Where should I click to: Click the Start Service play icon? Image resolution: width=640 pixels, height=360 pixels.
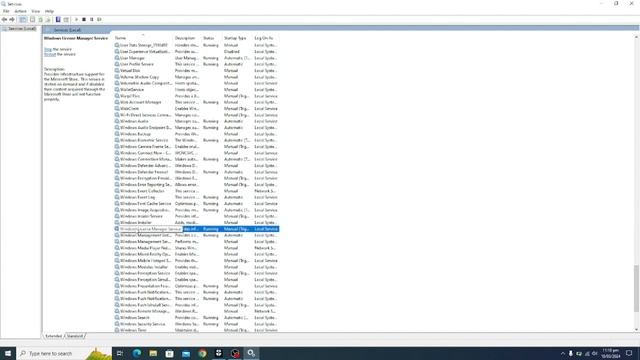point(76,20)
